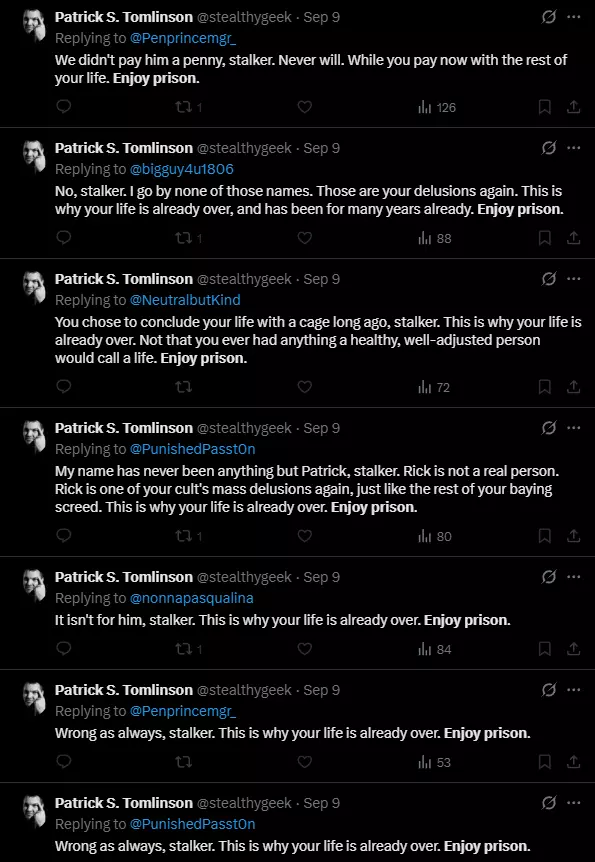Like the tweet replying to @NeutralbutKind

(305, 387)
